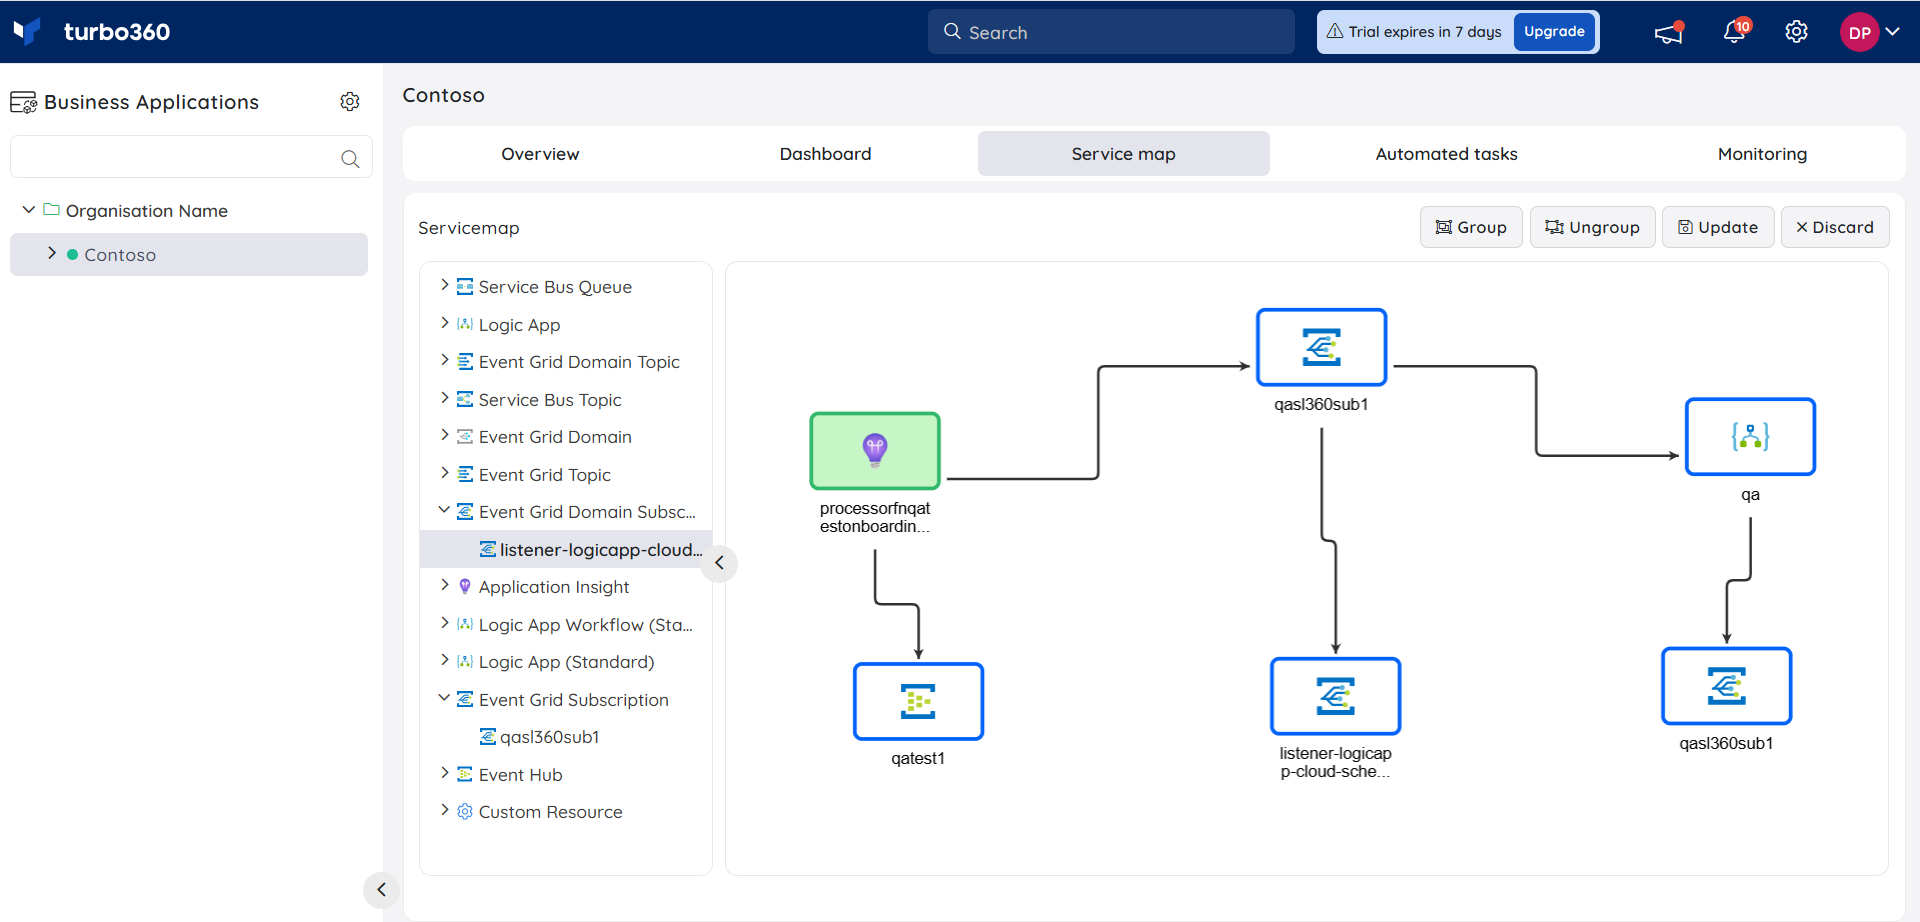Image resolution: width=1920 pixels, height=922 pixels.
Task: Expand Service Bus Queue
Action: (x=445, y=286)
